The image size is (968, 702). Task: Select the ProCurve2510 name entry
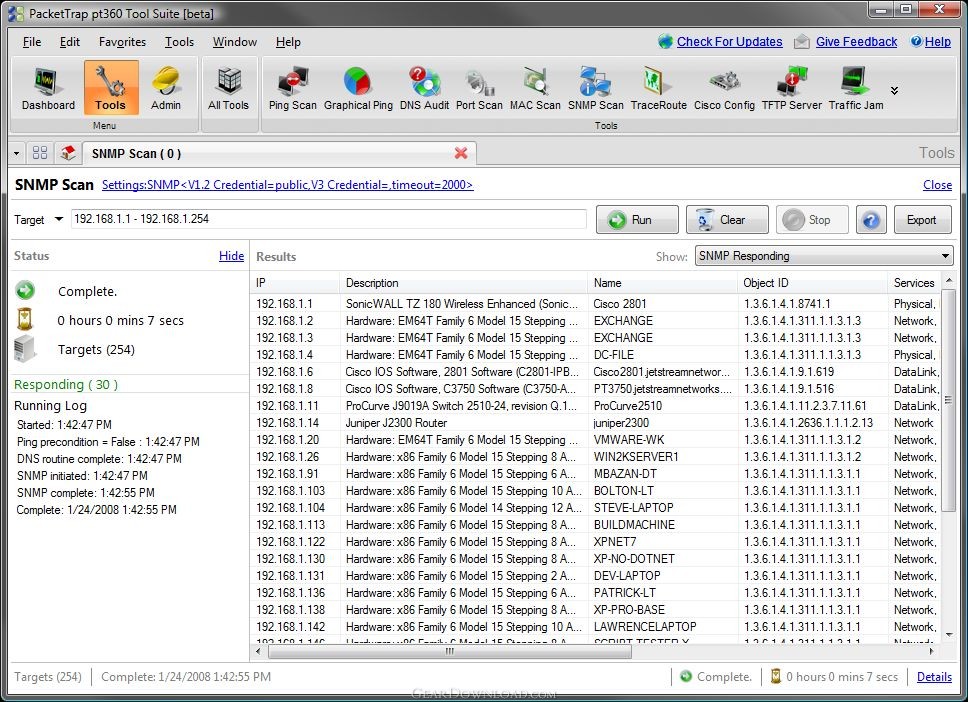pyautogui.click(x=628, y=406)
